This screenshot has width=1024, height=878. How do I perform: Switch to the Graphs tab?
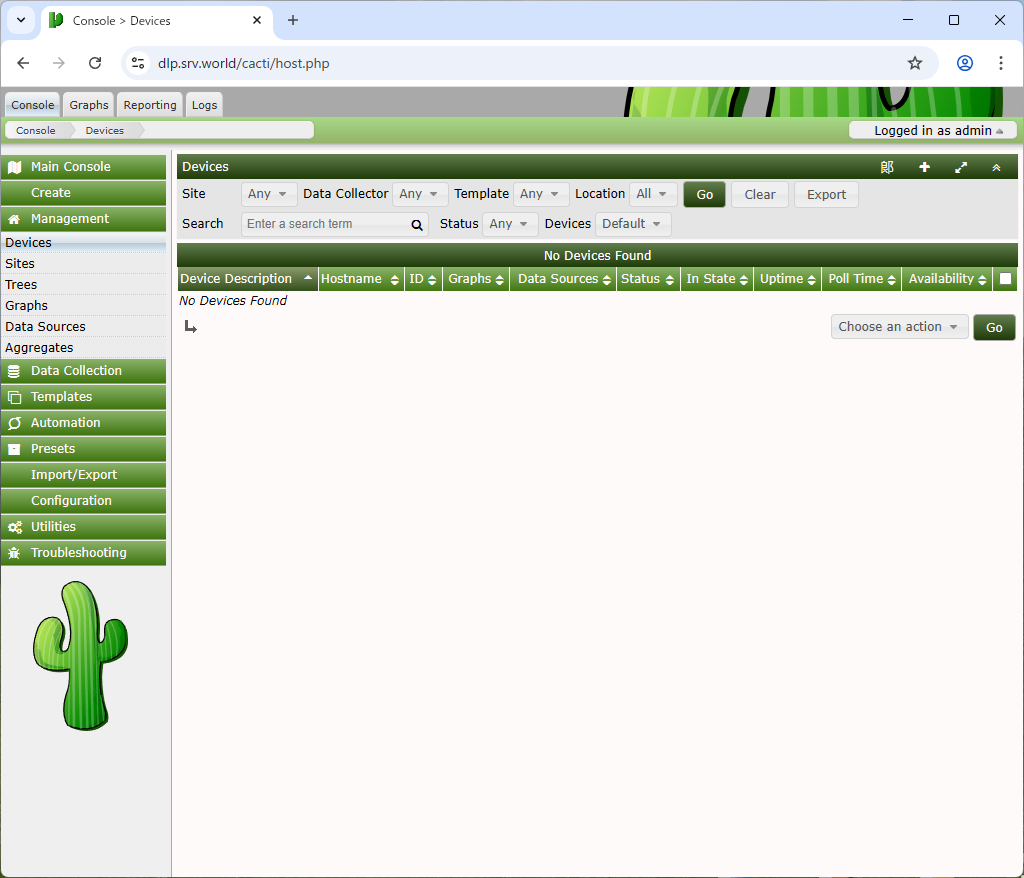(89, 105)
